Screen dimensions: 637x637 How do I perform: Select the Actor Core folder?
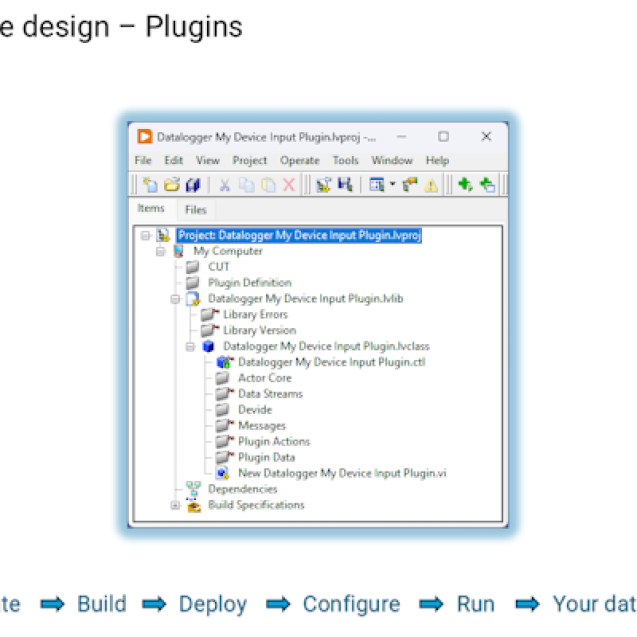264,378
